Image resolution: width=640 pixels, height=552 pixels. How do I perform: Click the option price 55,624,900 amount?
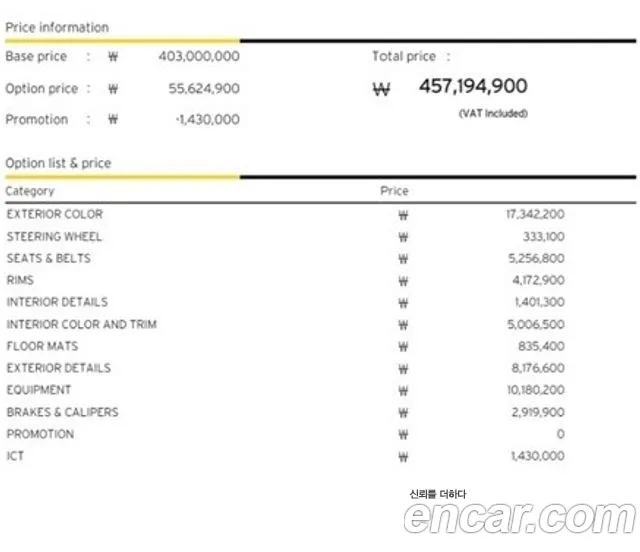click(x=204, y=89)
